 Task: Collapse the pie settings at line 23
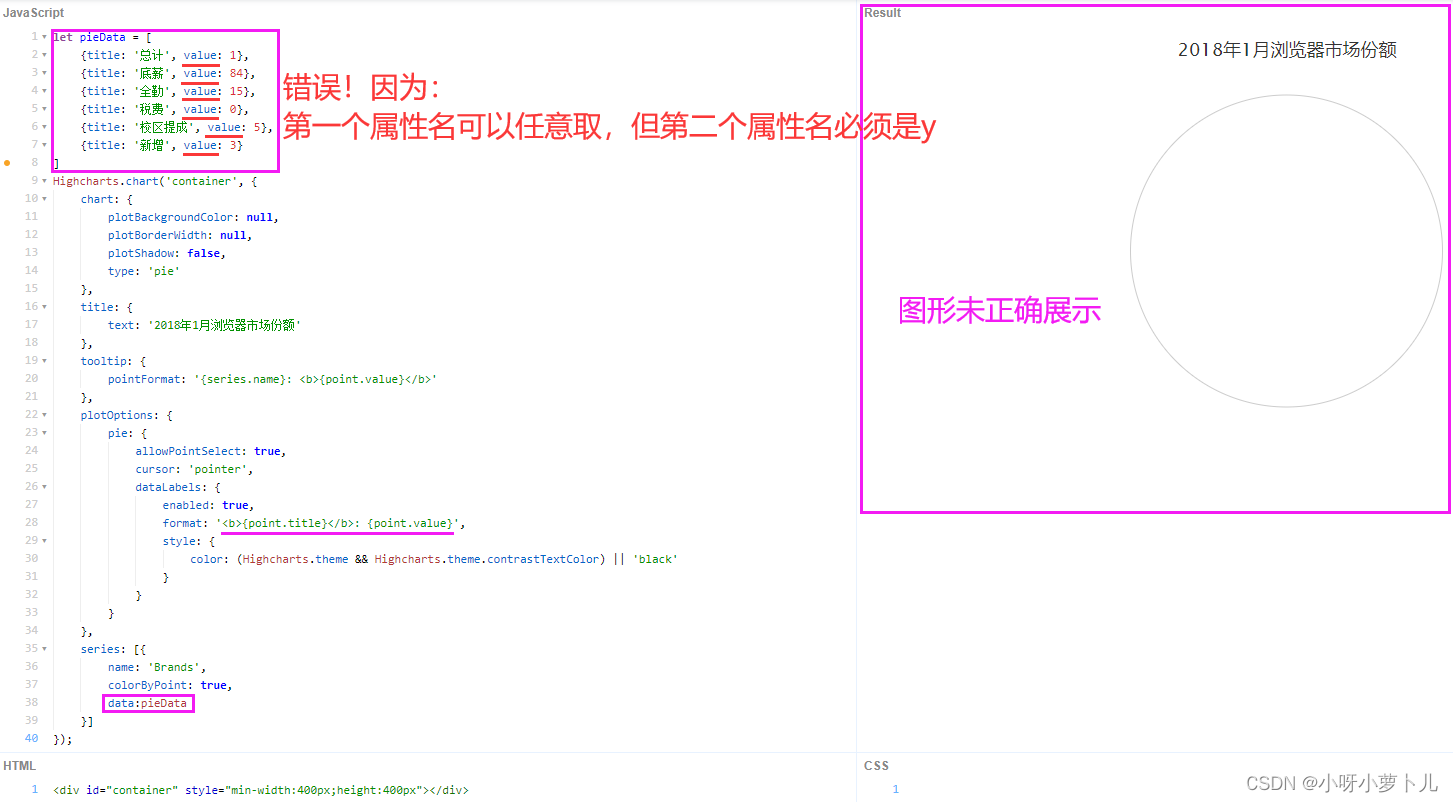coord(44,433)
